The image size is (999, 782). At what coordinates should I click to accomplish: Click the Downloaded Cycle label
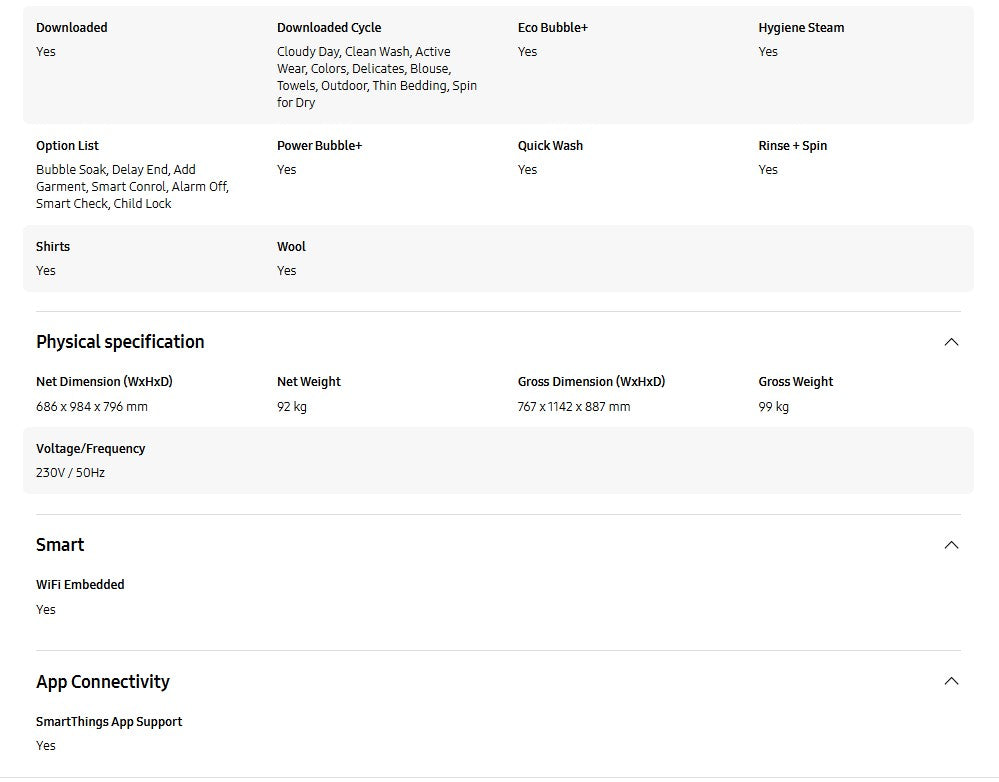point(329,28)
